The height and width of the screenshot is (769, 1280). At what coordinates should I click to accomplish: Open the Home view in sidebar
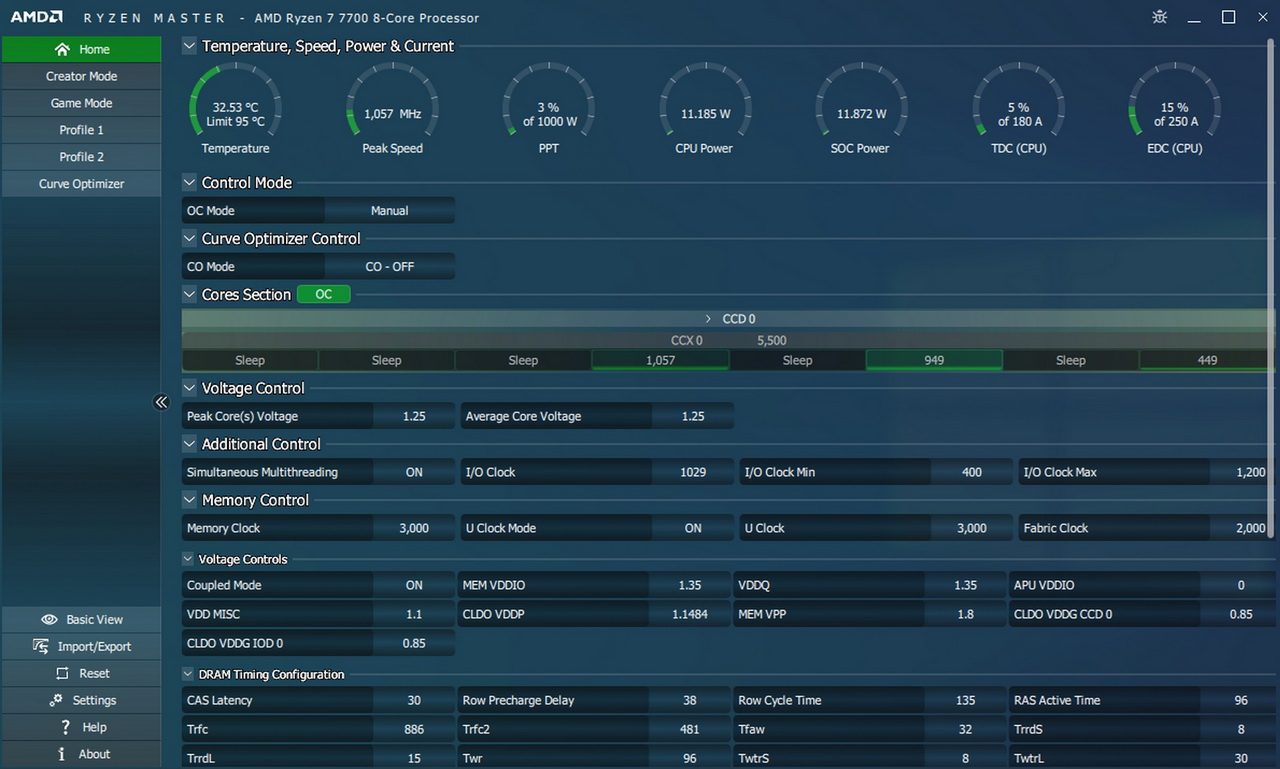click(81, 49)
